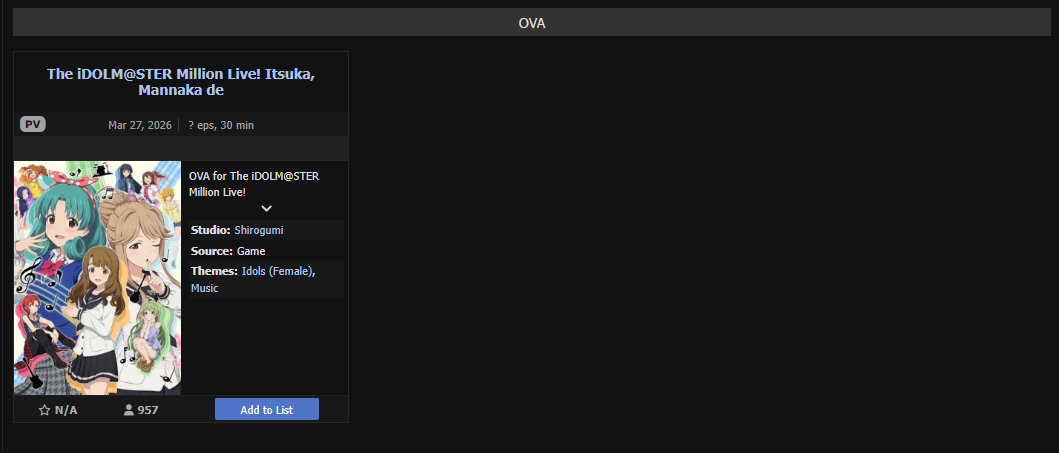Click the N/A score value
Viewport: 1059px width, 453px height.
(66, 410)
